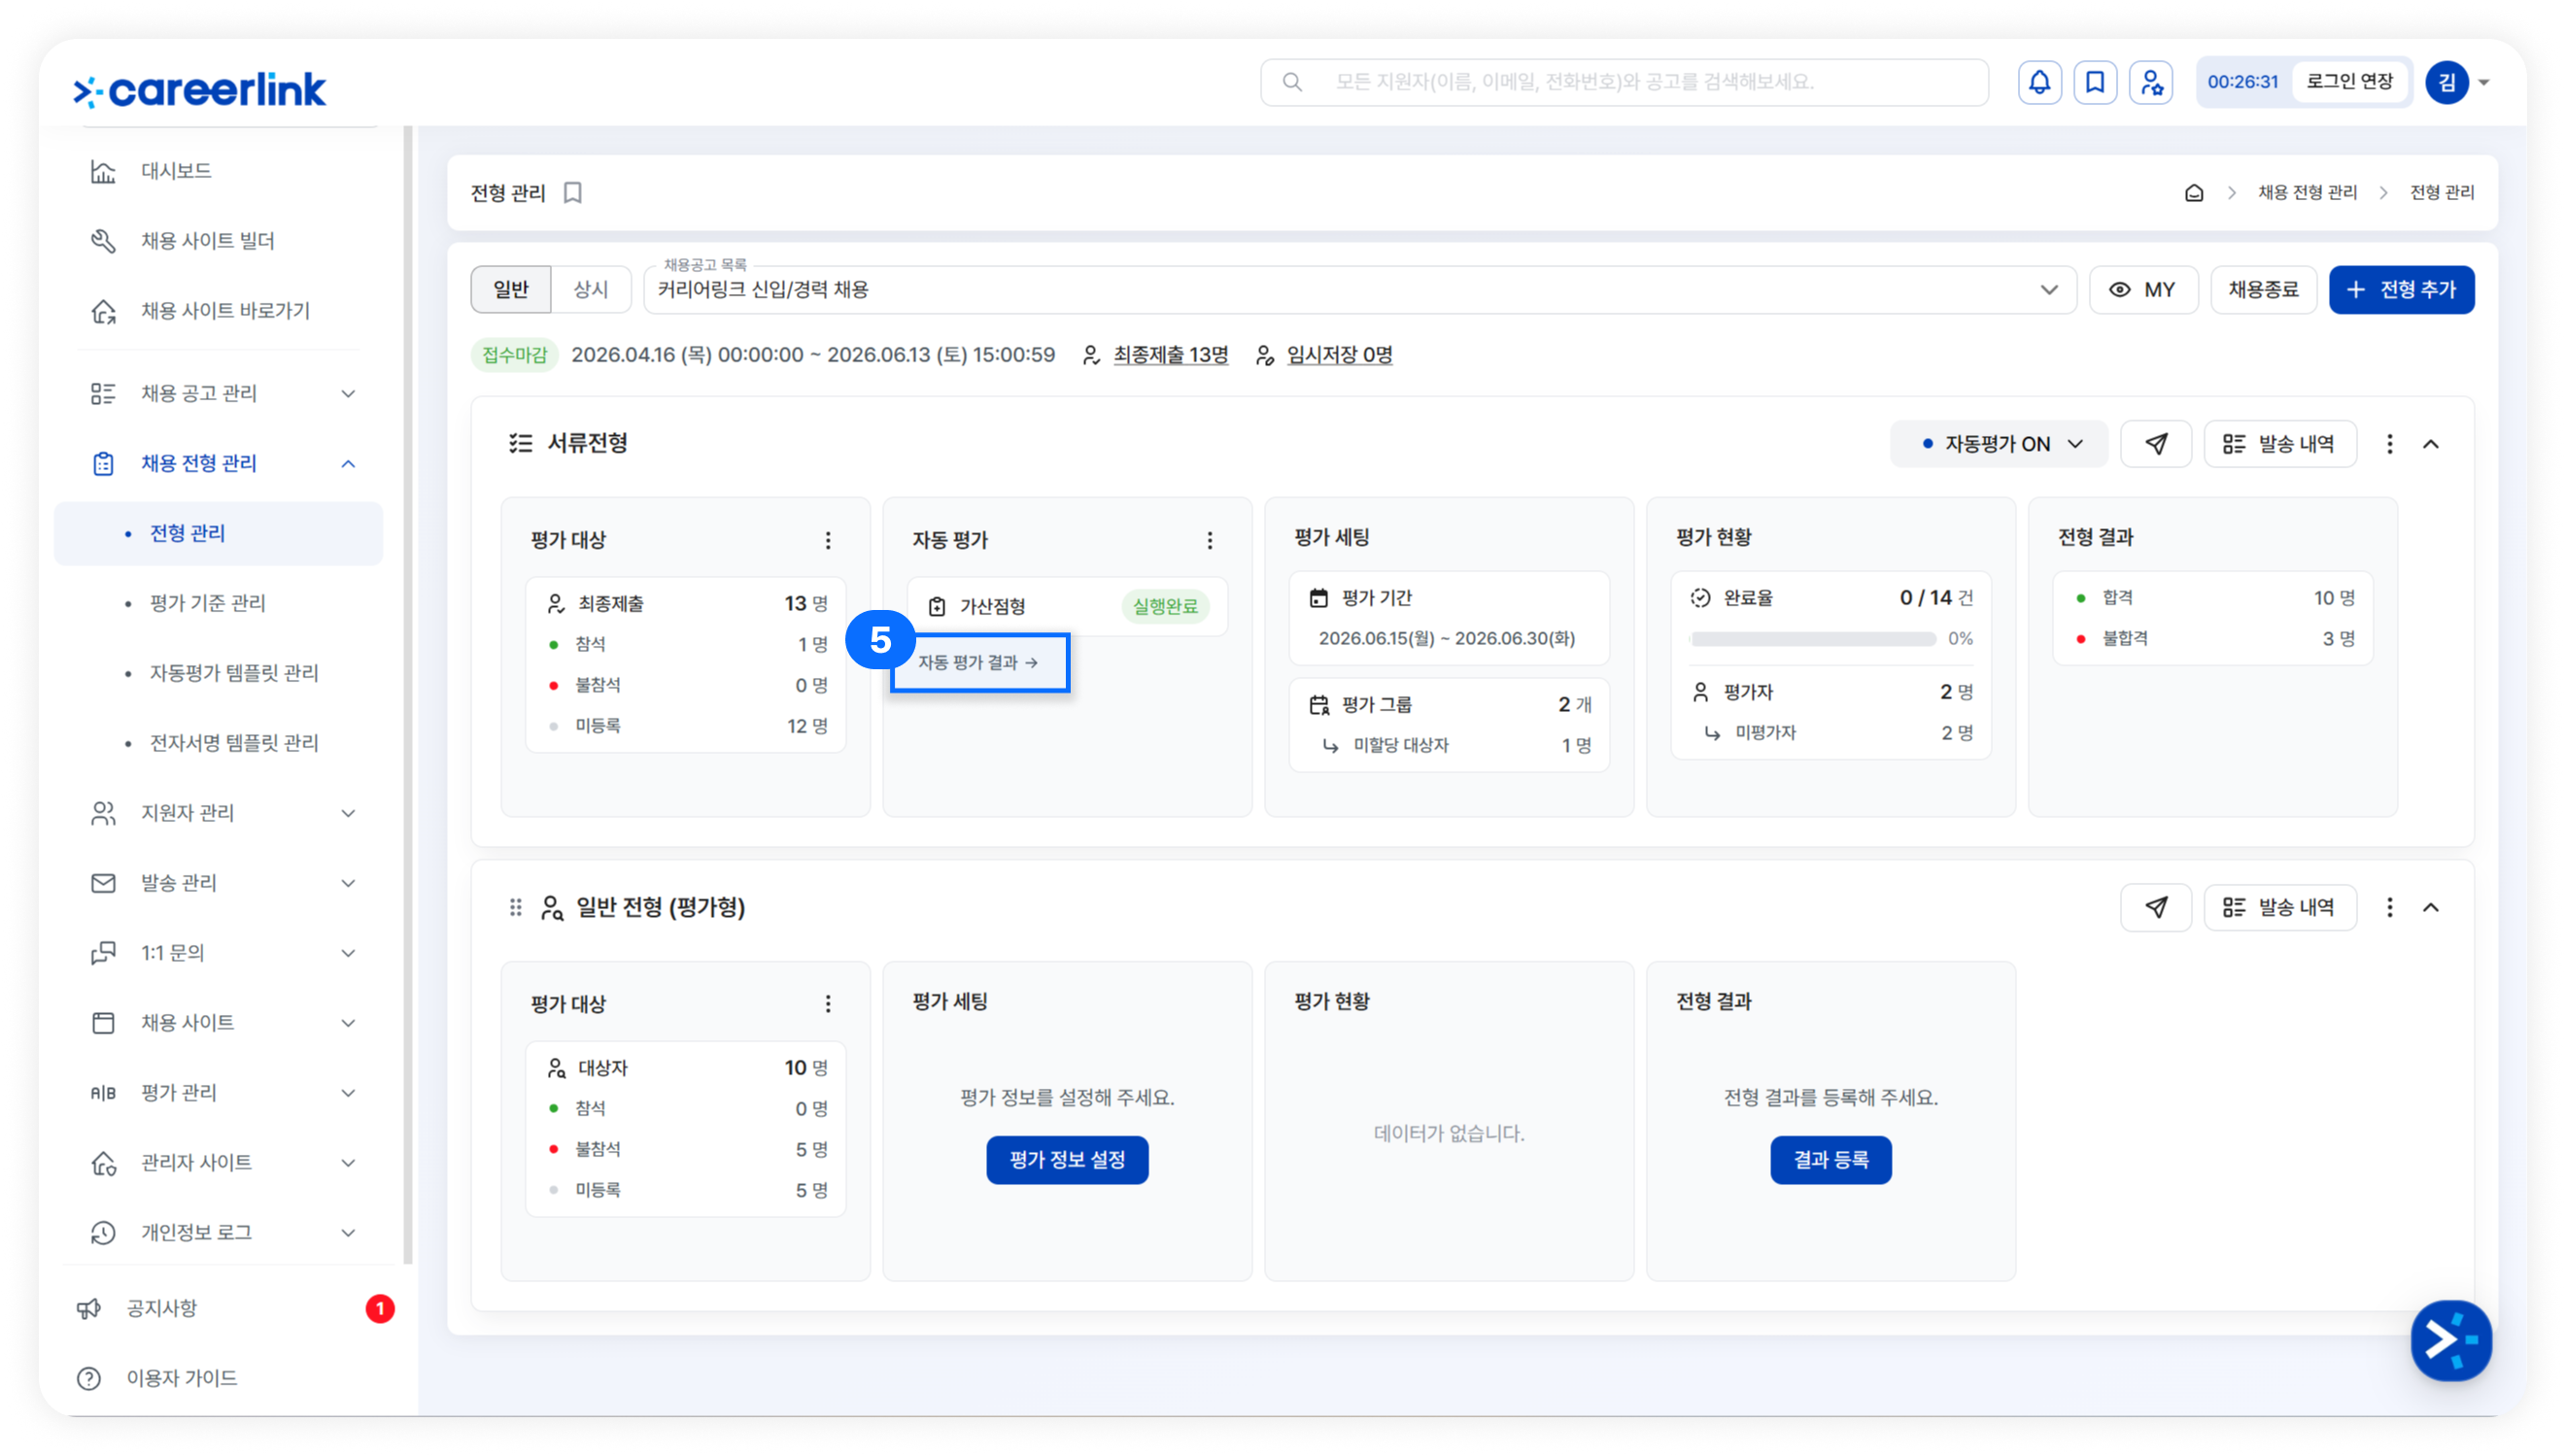Click the user settings icon in header
This screenshot has height=1456, width=2566.
[x=2151, y=82]
